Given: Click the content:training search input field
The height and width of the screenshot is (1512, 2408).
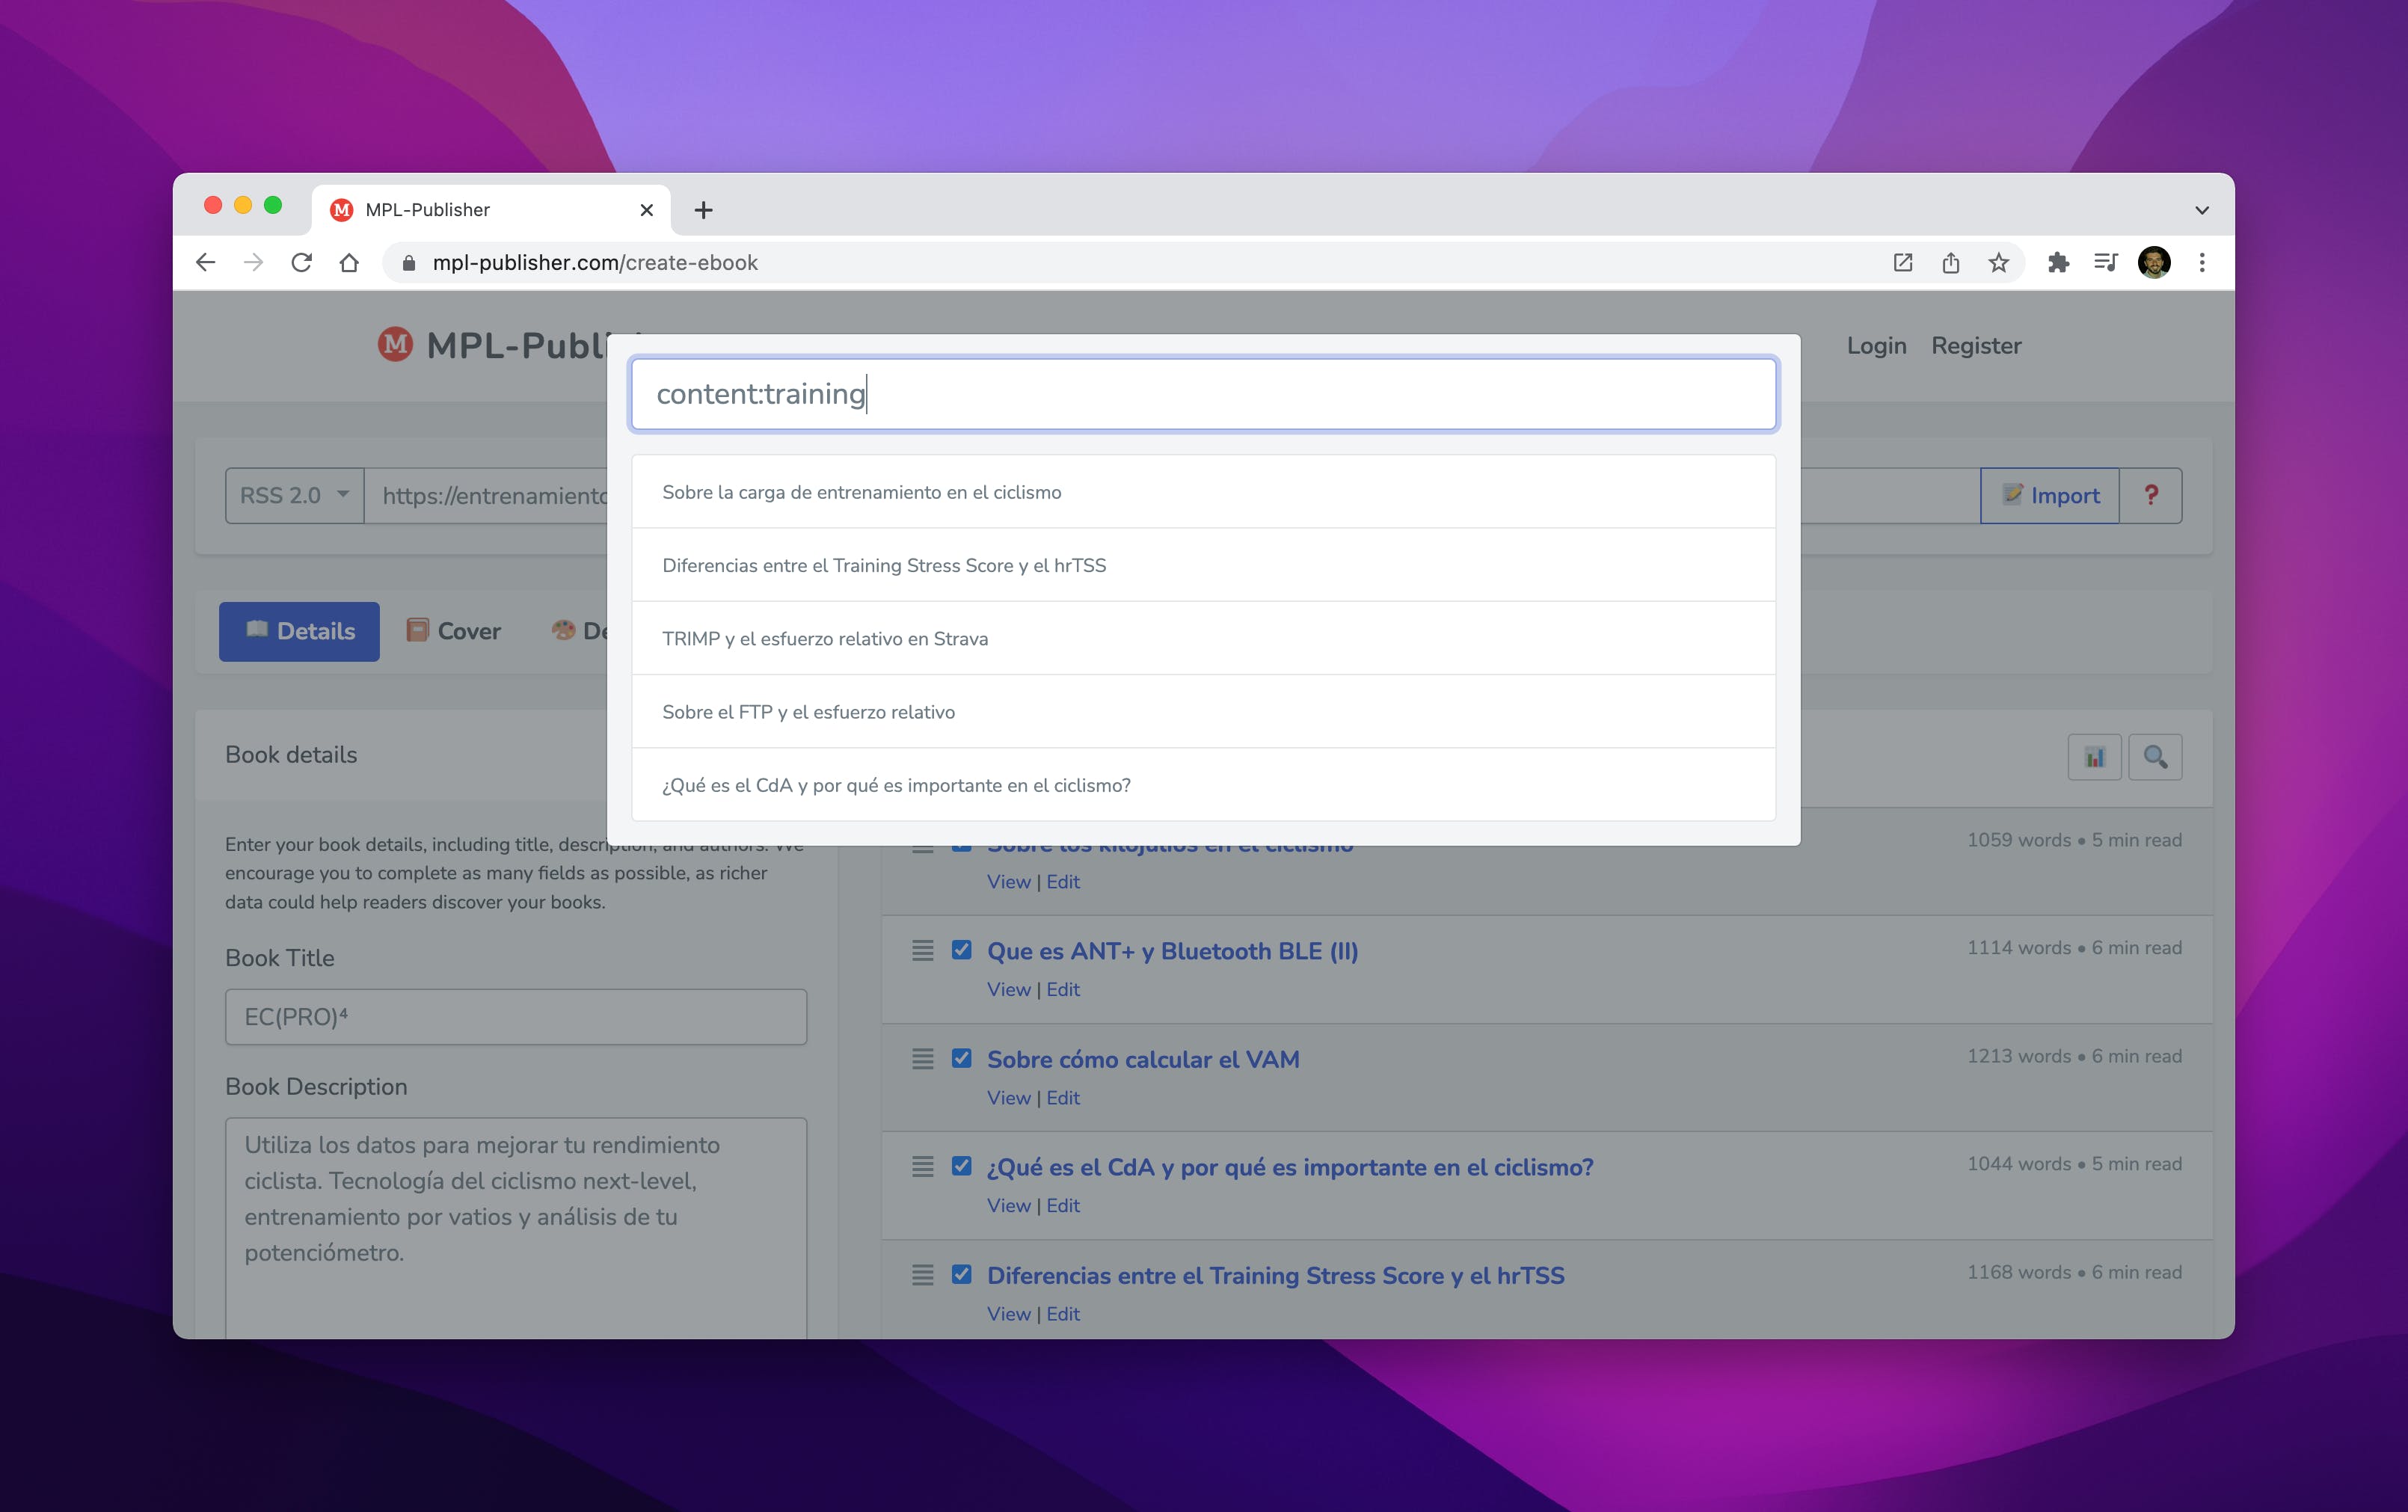Looking at the screenshot, I should (x=1203, y=394).
